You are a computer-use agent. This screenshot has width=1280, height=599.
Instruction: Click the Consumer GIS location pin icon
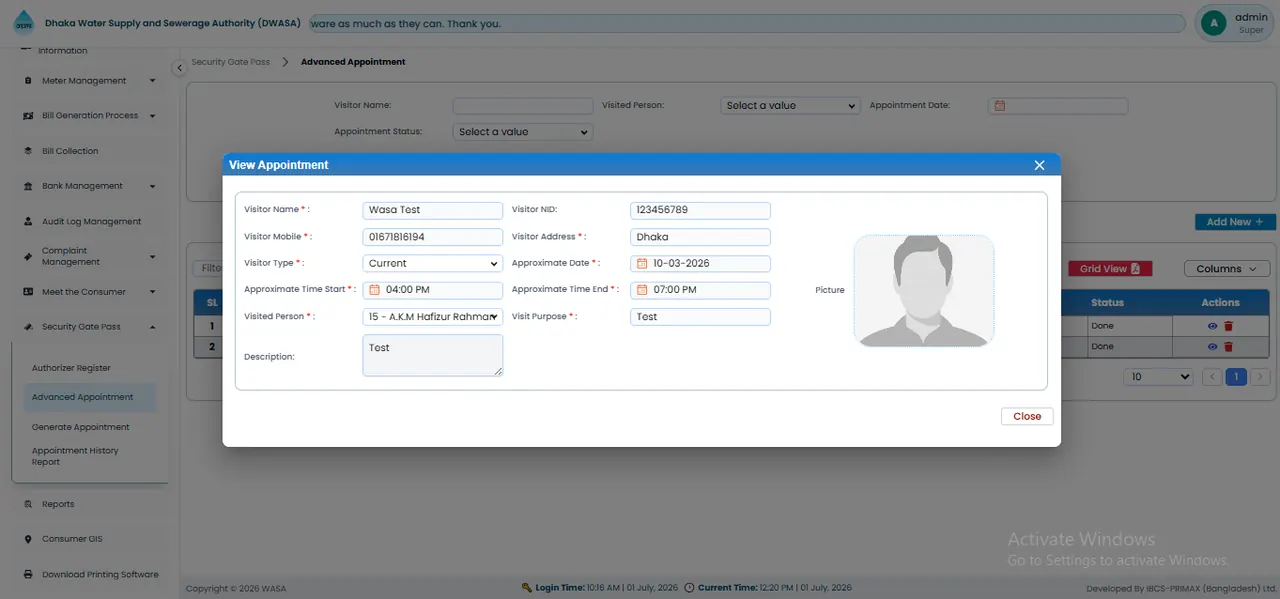tap(28, 539)
